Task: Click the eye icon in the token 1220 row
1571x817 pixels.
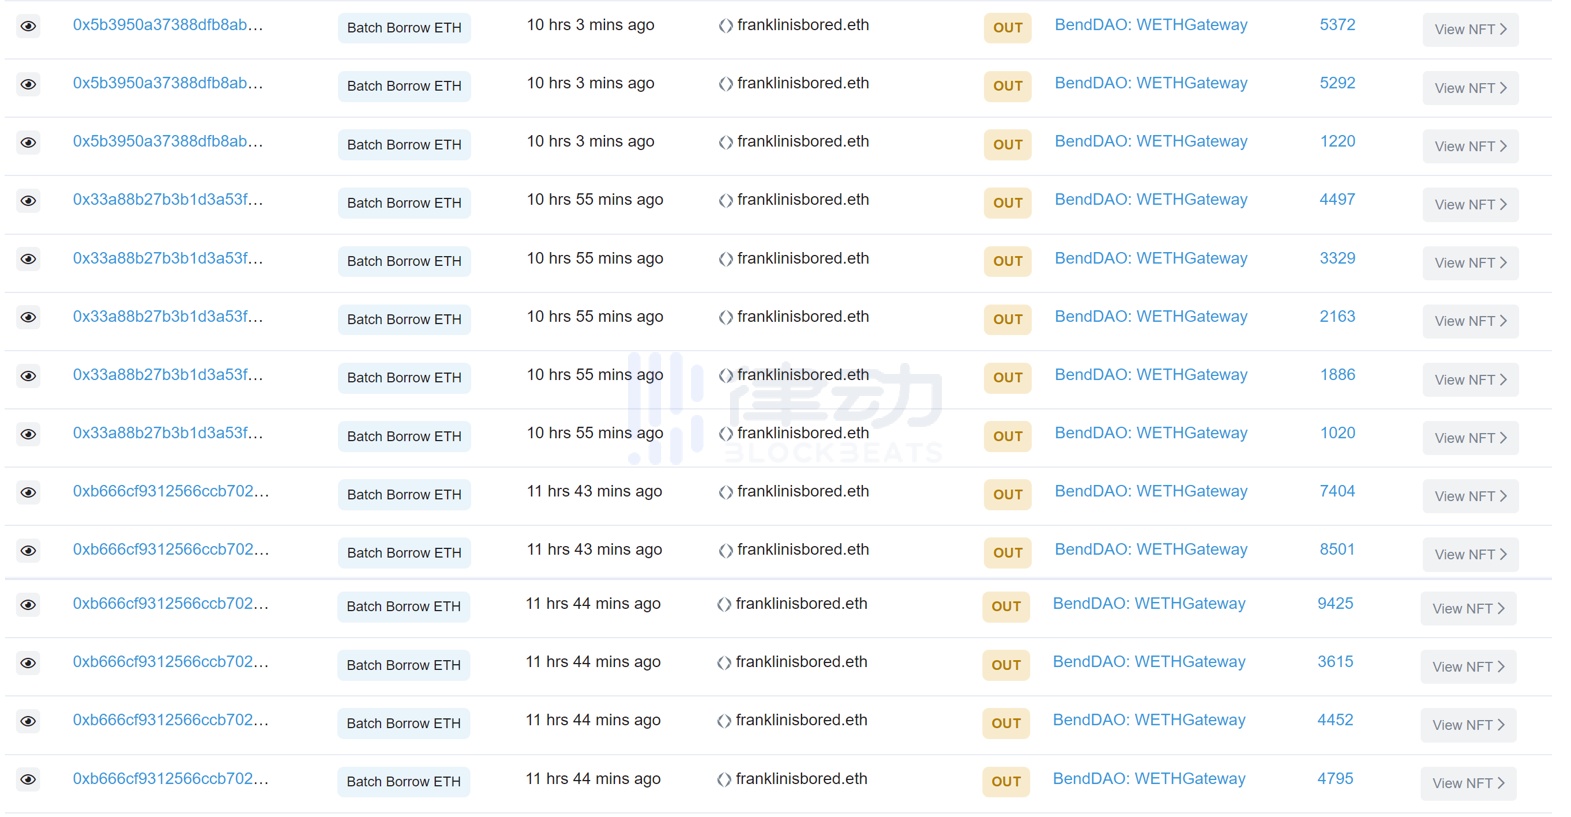Action: pos(28,142)
